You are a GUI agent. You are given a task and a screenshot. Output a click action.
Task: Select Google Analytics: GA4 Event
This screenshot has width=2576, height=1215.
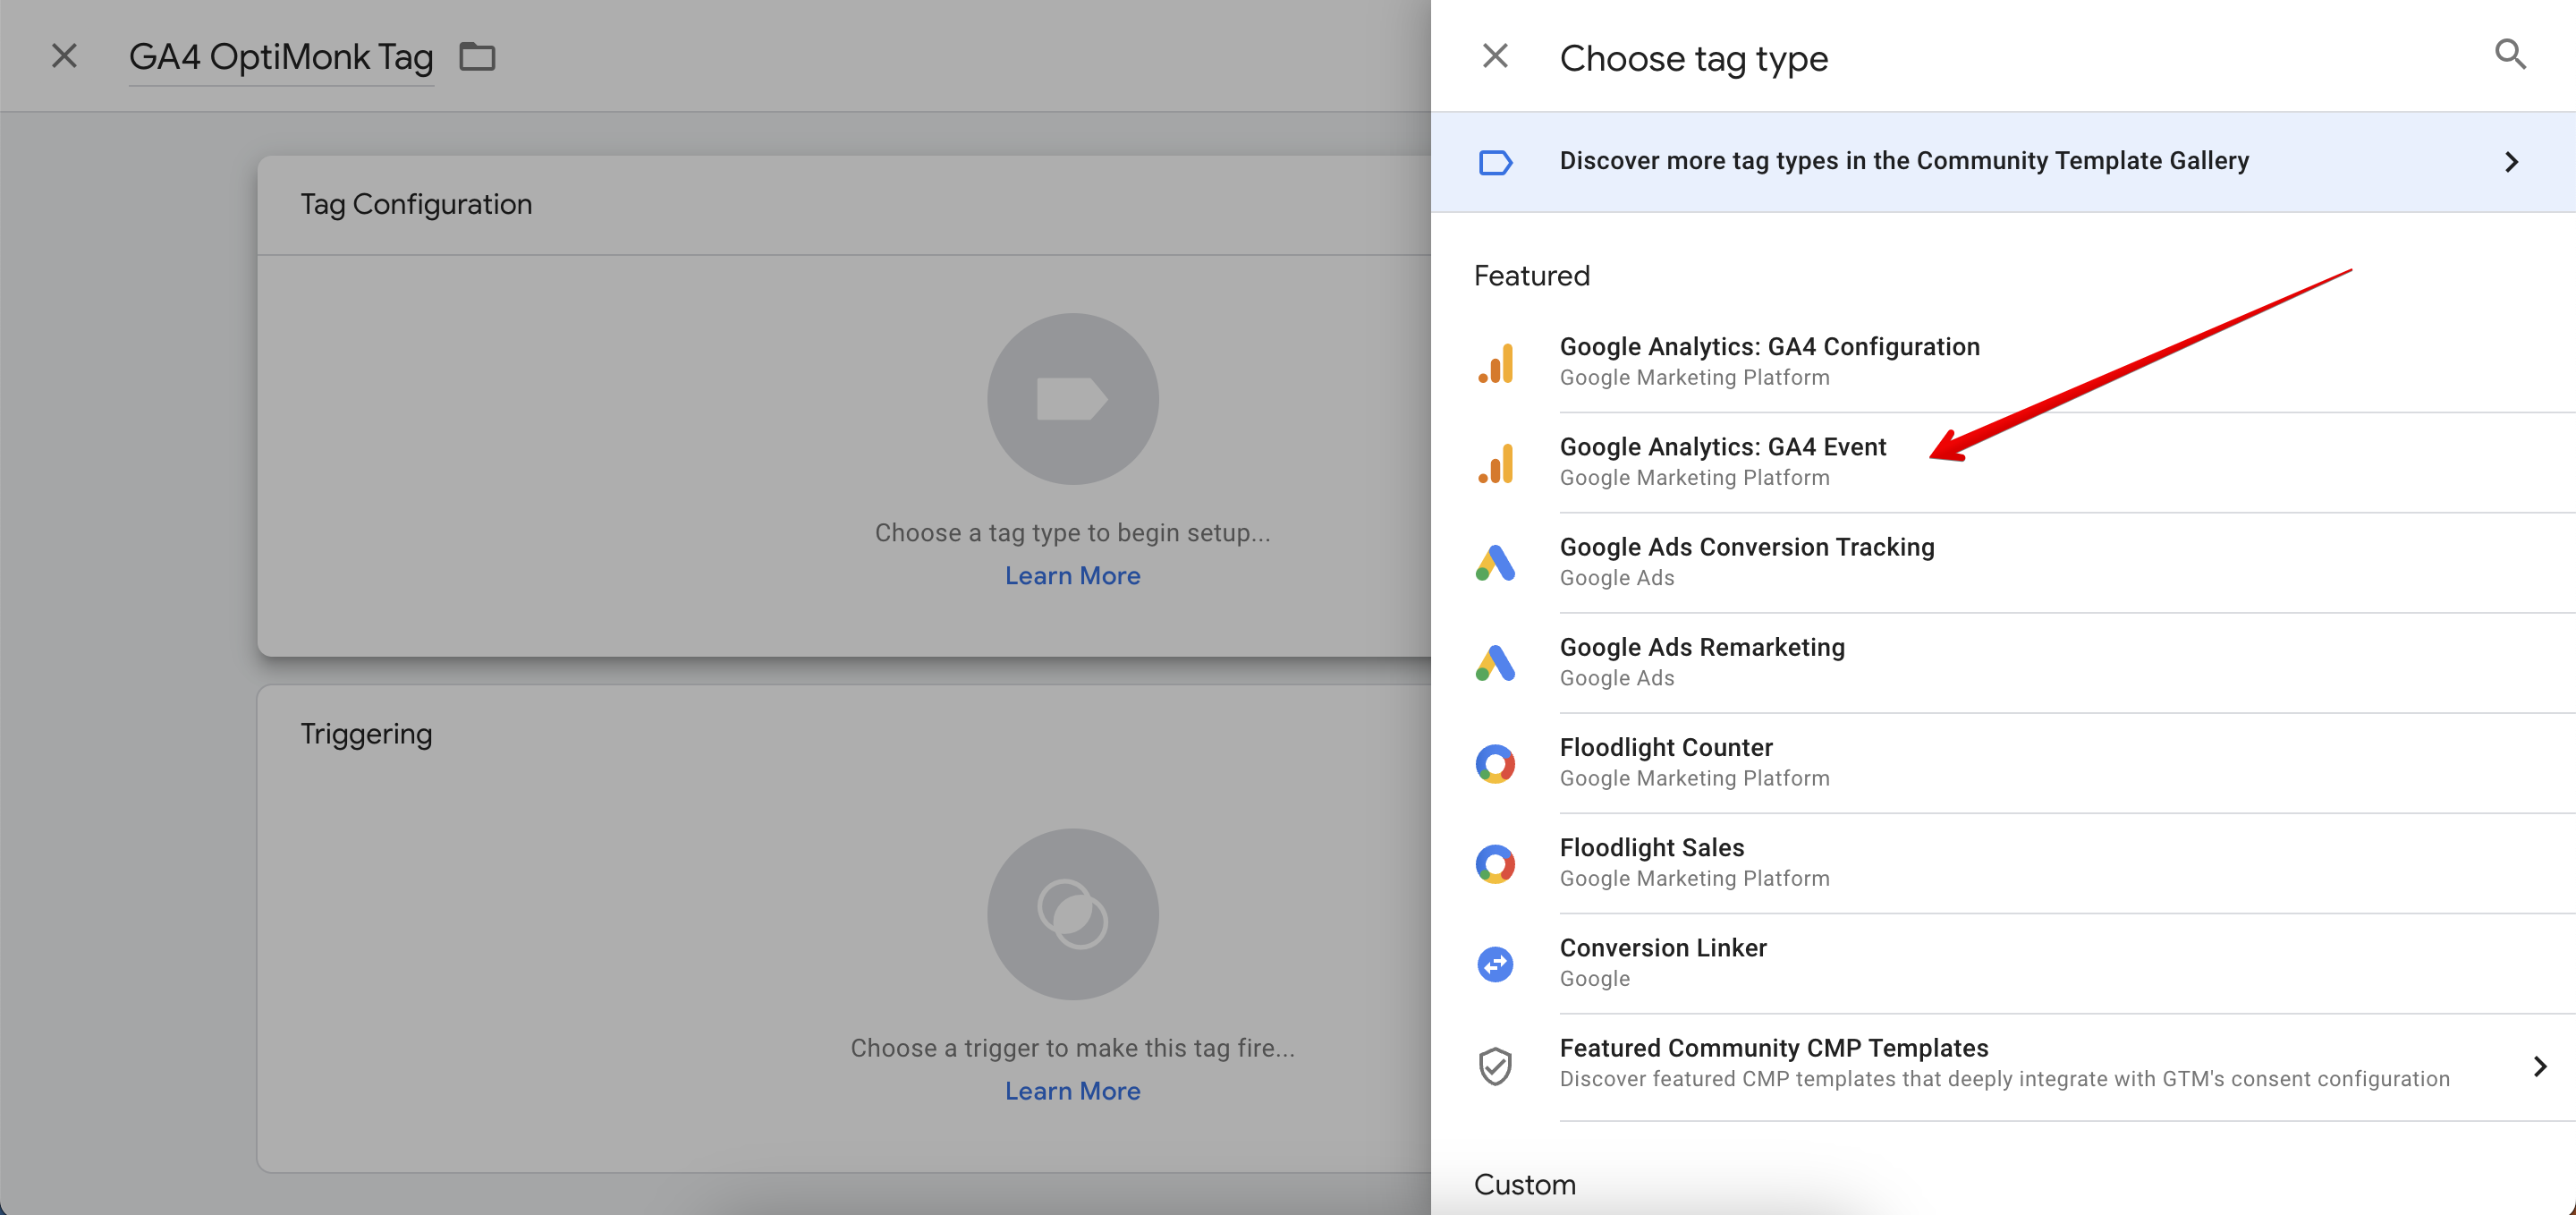coord(2003,462)
